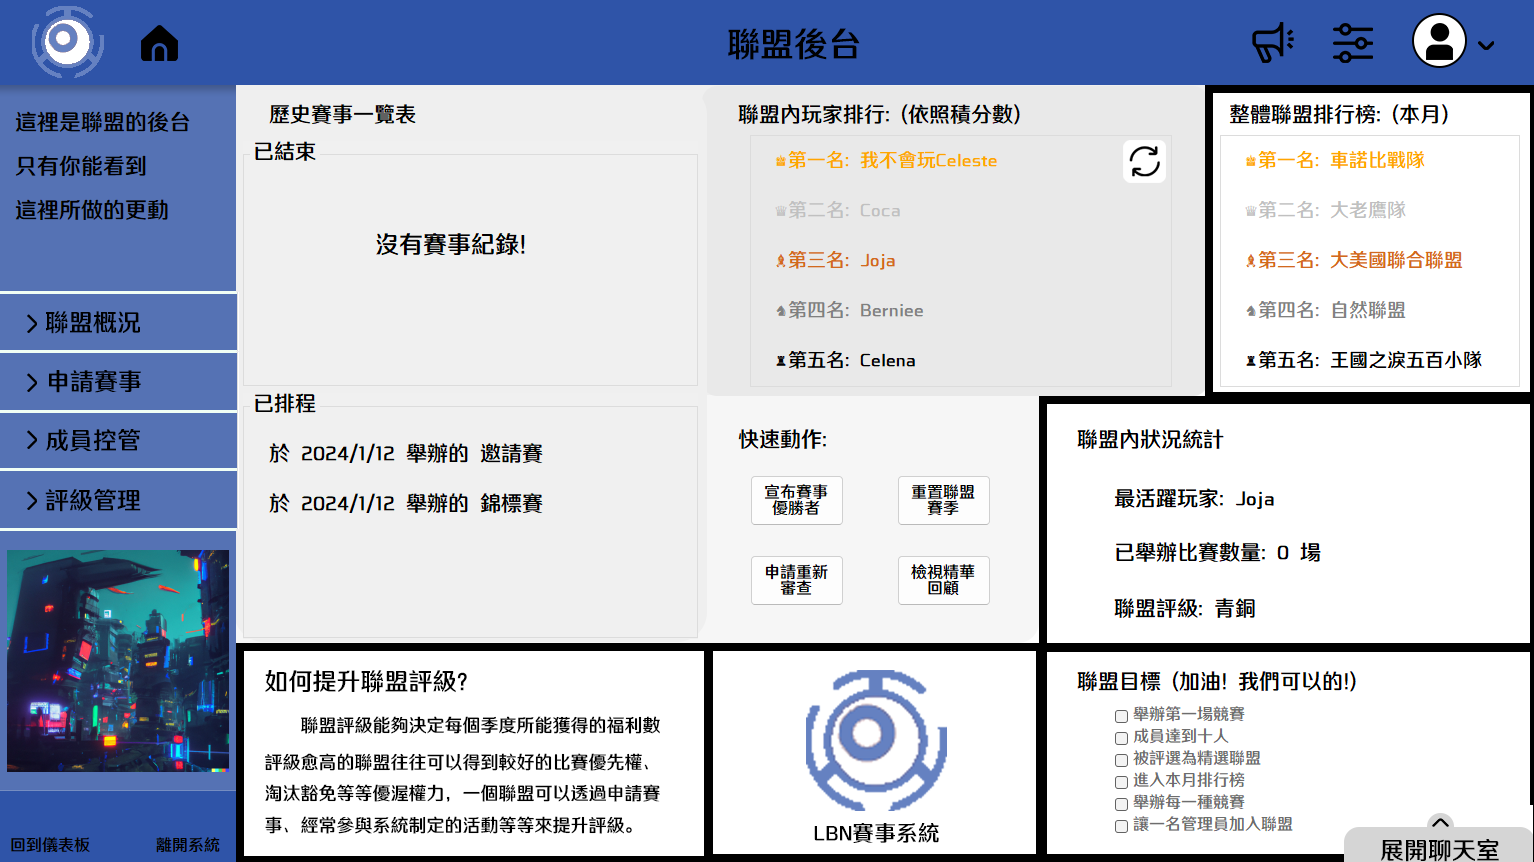Open the 申請賽事 menu item
Image resolution: width=1534 pixels, height=862 pixels.
(x=118, y=382)
